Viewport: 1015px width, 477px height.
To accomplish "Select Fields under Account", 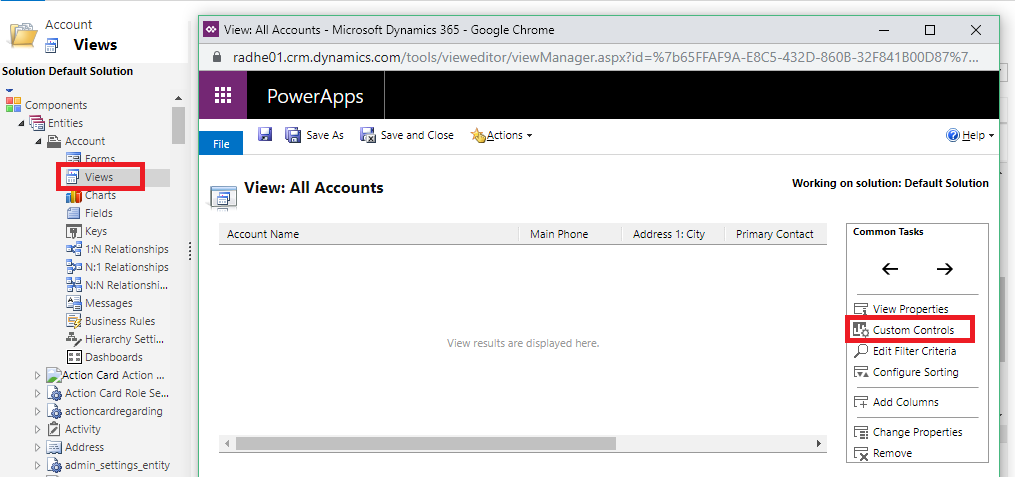I will pos(89,213).
